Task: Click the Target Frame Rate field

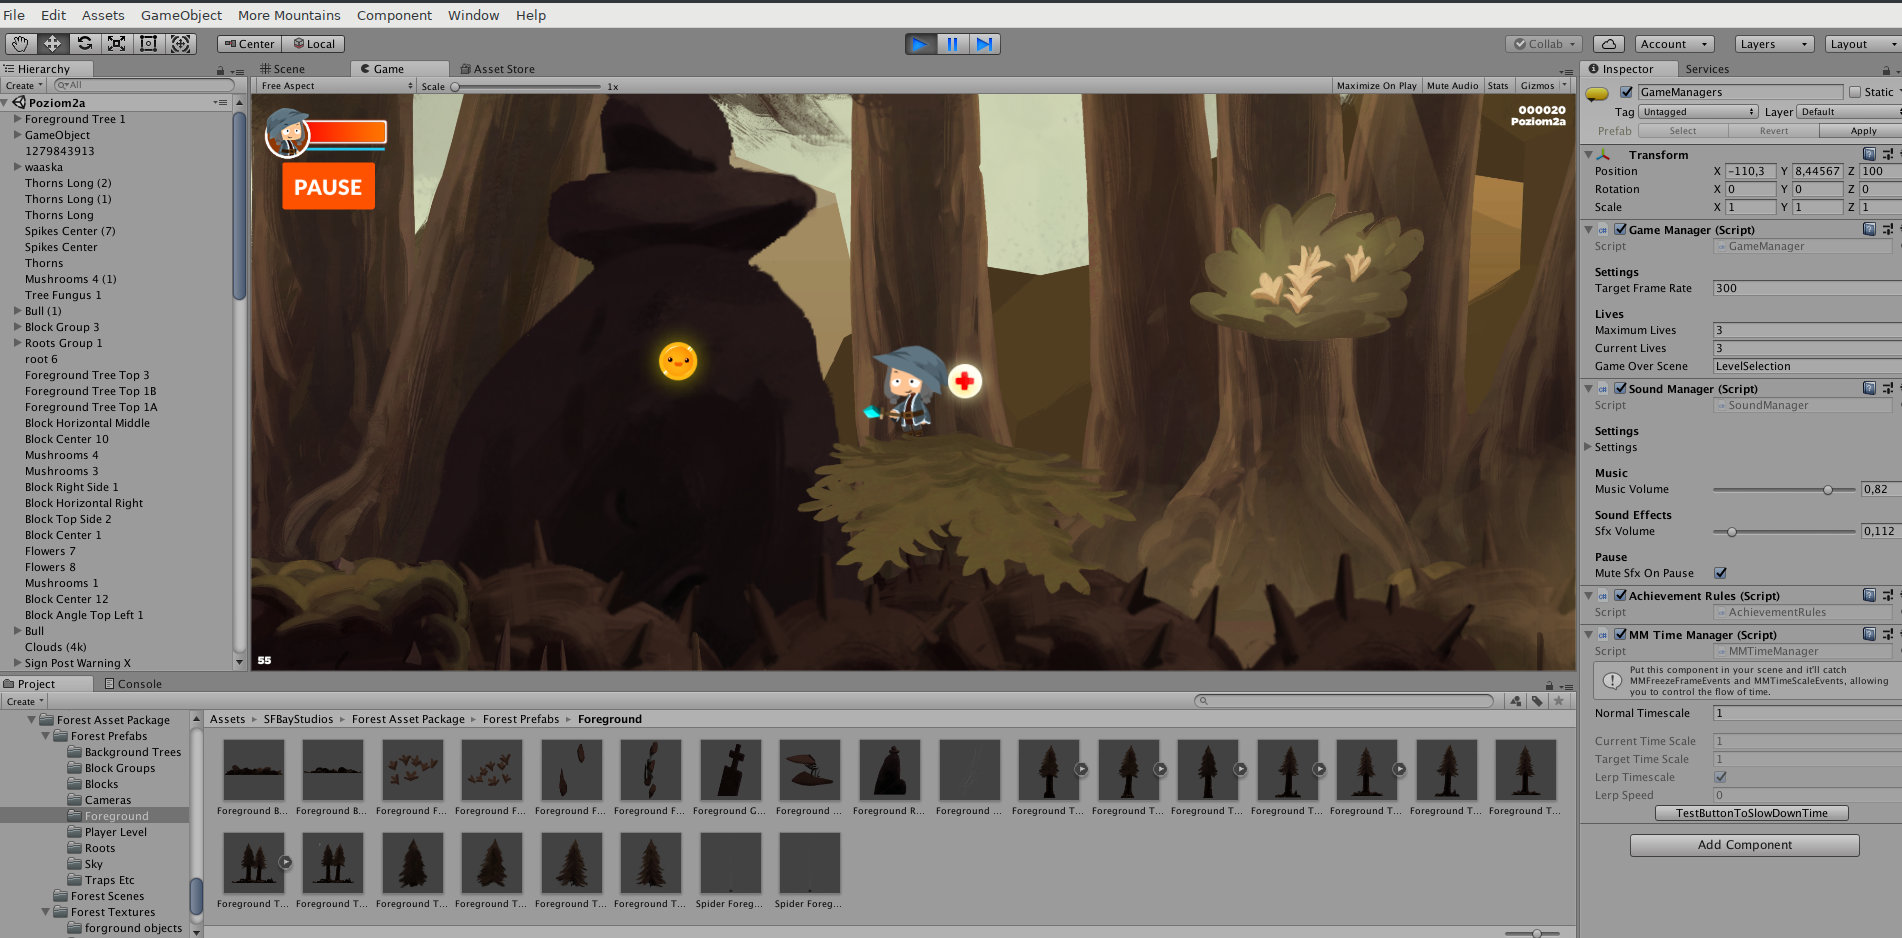Action: [1807, 288]
